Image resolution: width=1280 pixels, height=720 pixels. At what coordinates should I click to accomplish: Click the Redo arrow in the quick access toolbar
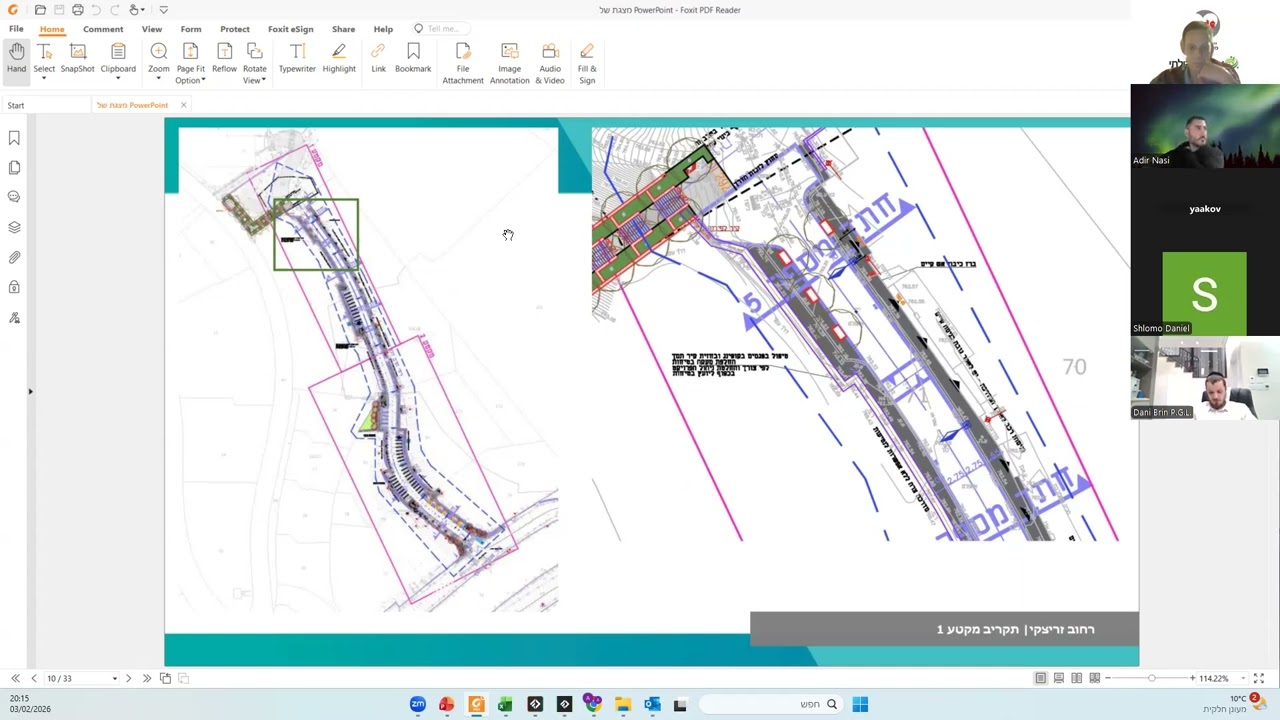pos(115,10)
